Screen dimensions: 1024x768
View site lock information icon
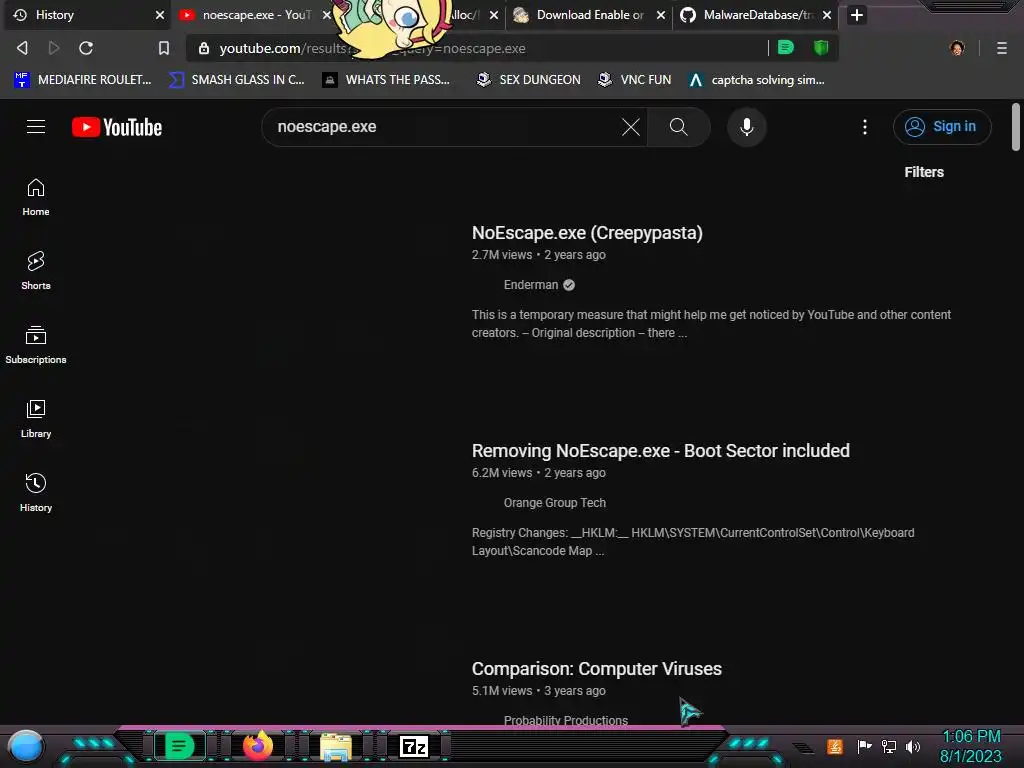(x=204, y=48)
